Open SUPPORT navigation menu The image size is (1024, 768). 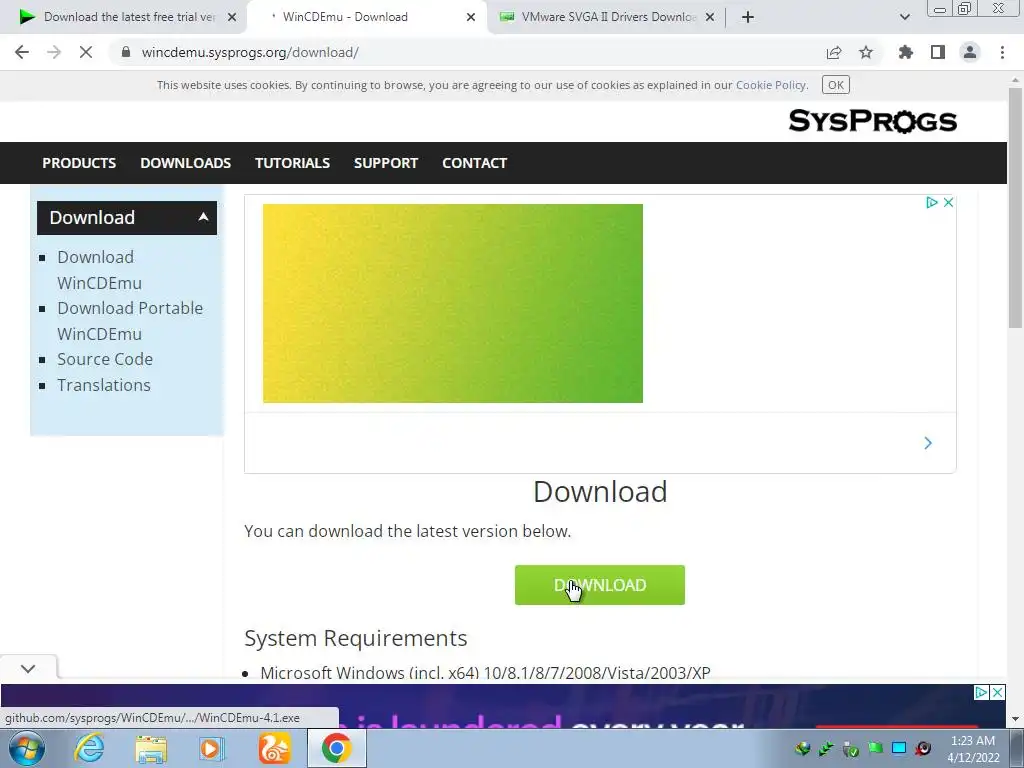point(385,163)
